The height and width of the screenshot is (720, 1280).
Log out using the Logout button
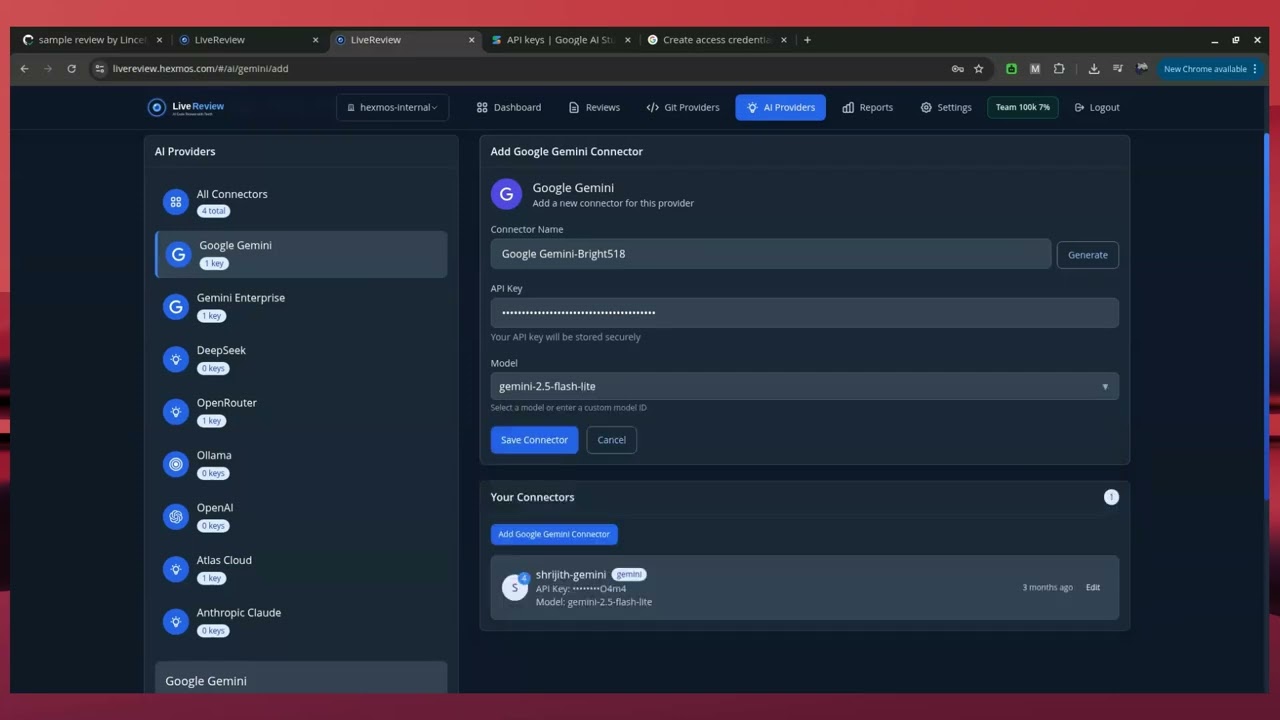click(x=1097, y=107)
